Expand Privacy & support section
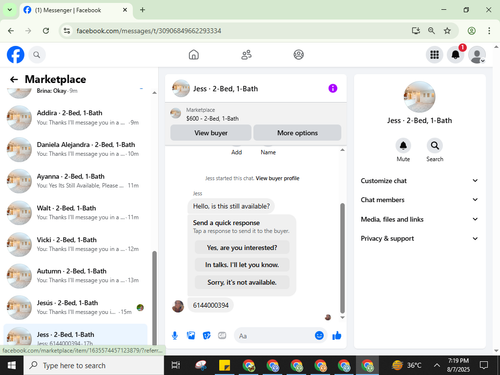 click(419, 238)
